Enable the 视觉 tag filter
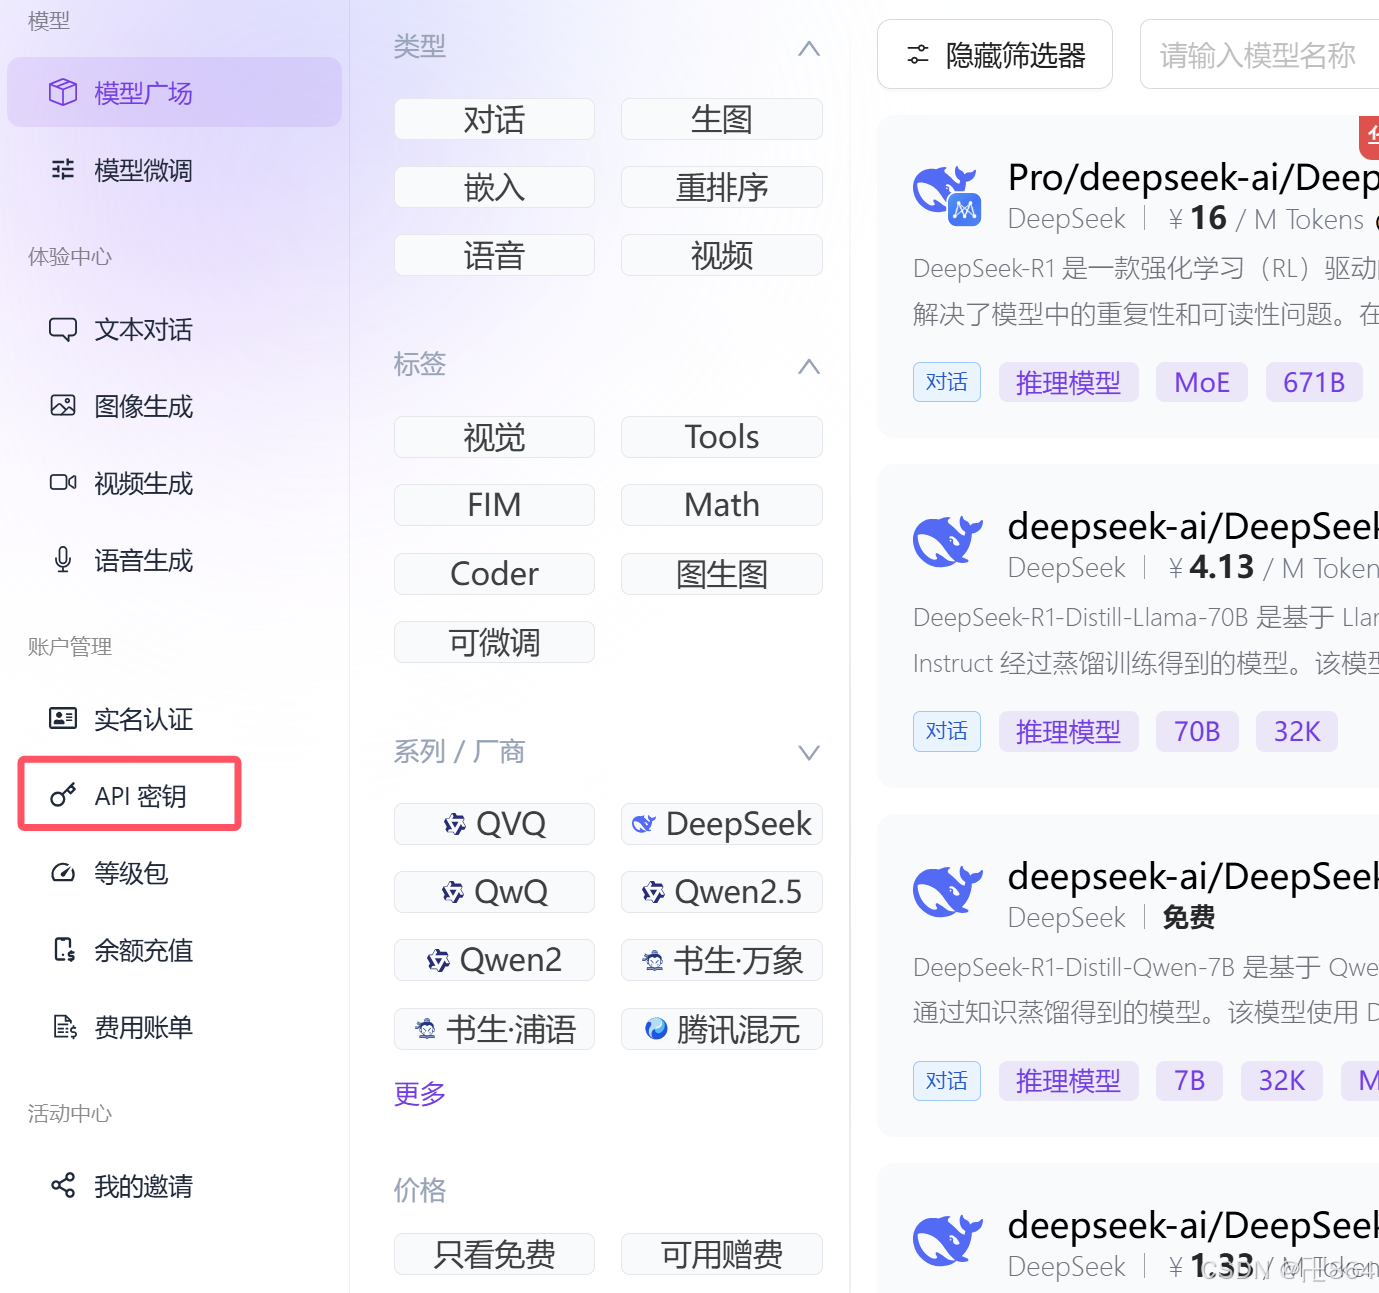Screen dimensions: 1379x1293 click(x=494, y=437)
